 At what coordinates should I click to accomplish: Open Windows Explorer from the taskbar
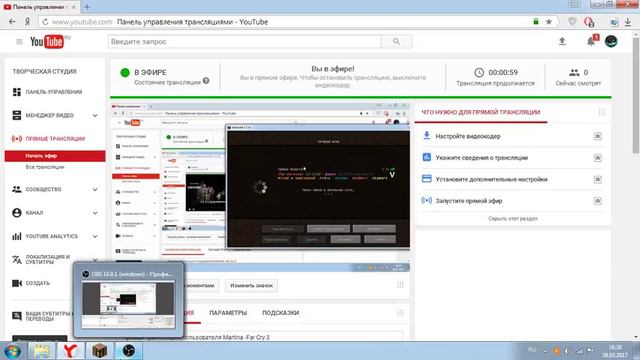click(41, 351)
